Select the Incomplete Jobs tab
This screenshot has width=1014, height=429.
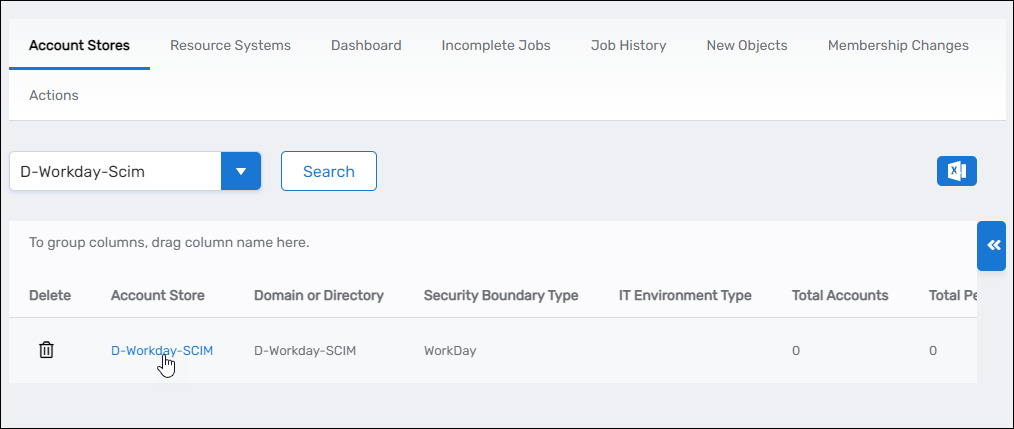point(496,45)
